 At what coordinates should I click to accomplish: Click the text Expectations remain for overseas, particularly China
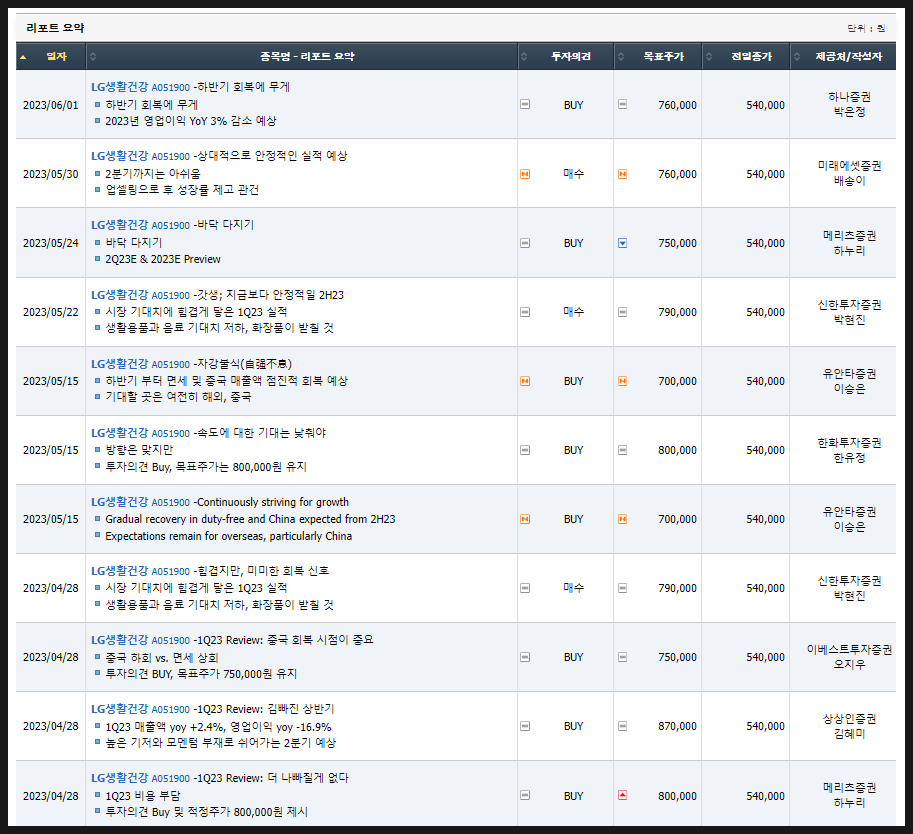[229, 536]
